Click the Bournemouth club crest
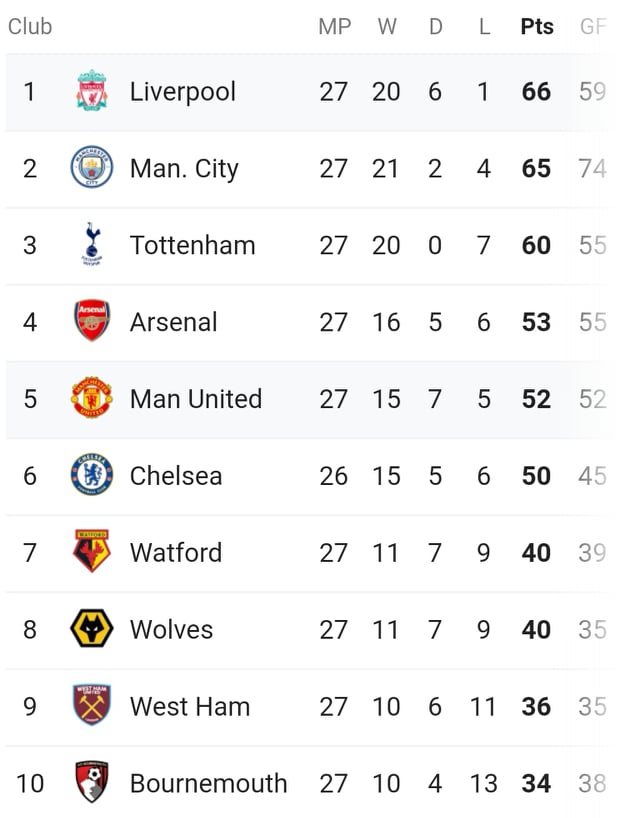This screenshot has width=620, height=818. click(92, 781)
